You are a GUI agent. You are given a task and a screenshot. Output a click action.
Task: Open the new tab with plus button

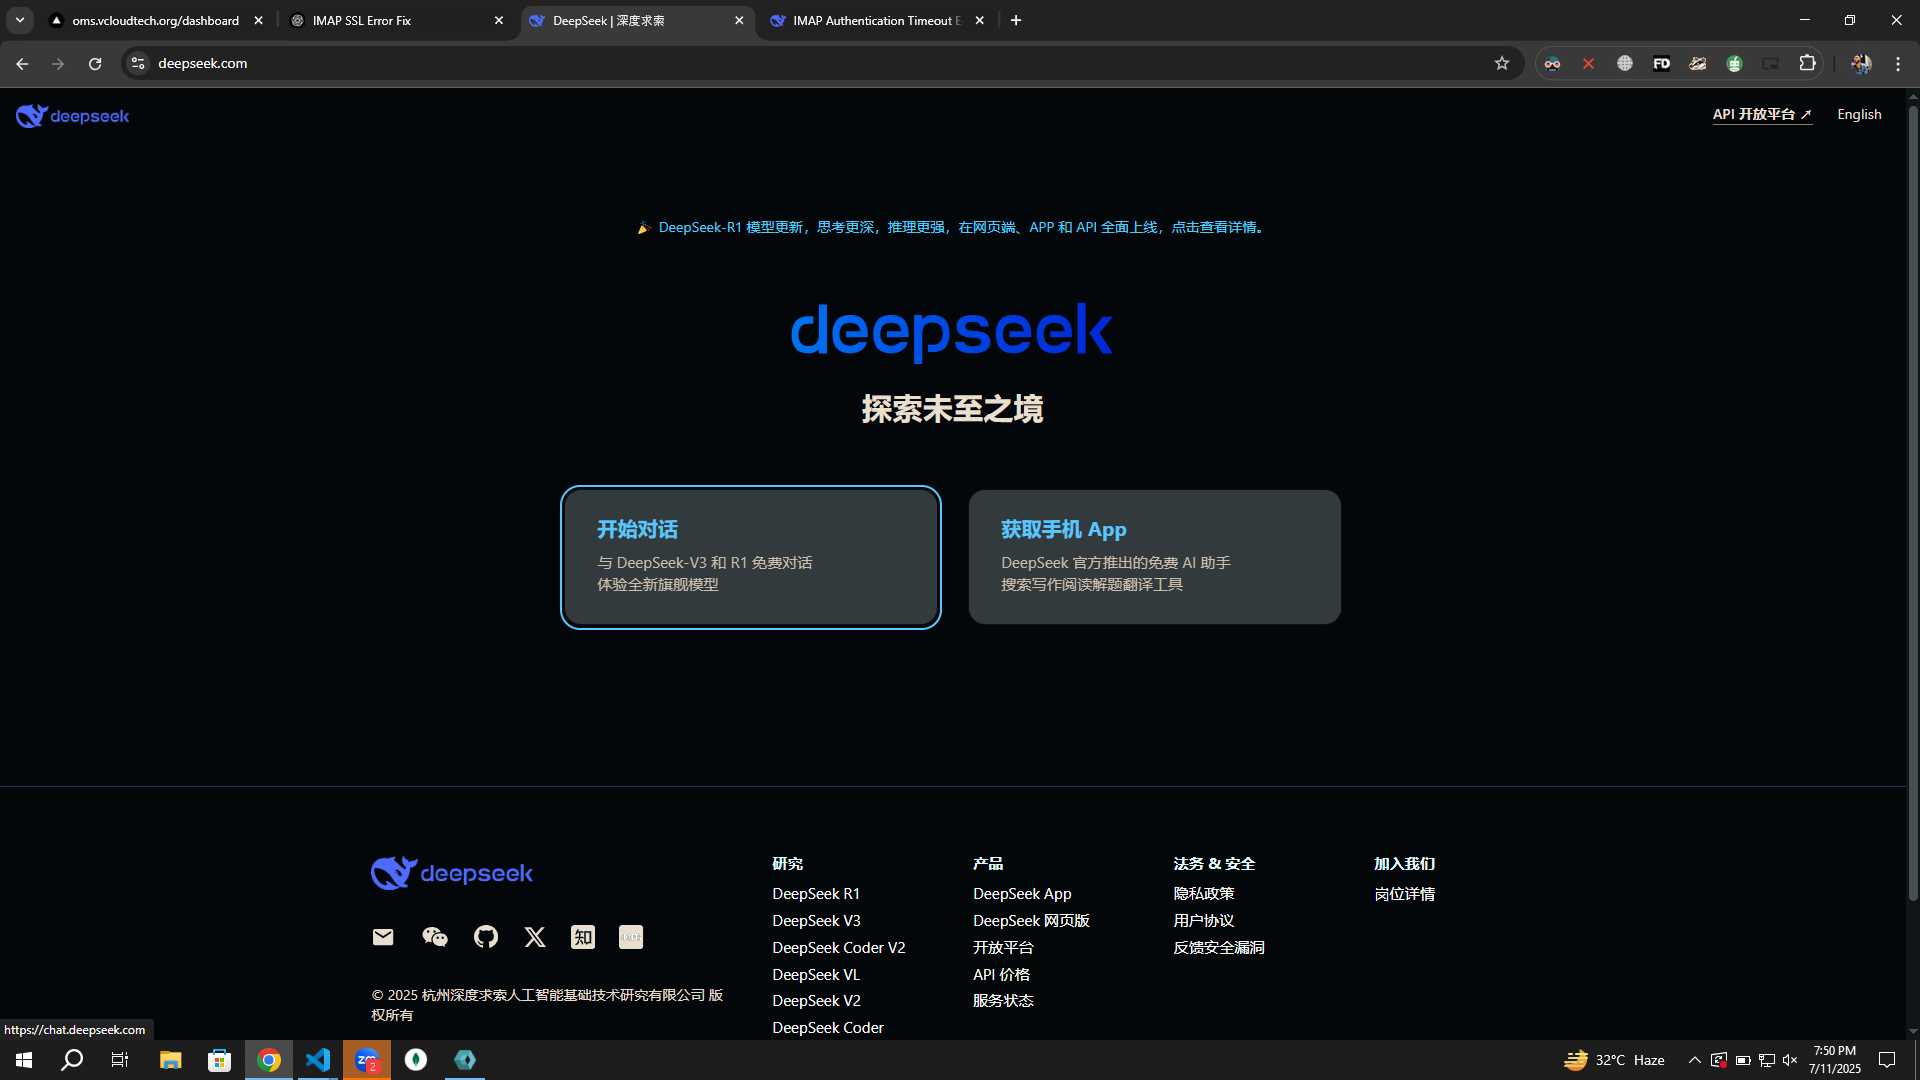pos(1016,20)
